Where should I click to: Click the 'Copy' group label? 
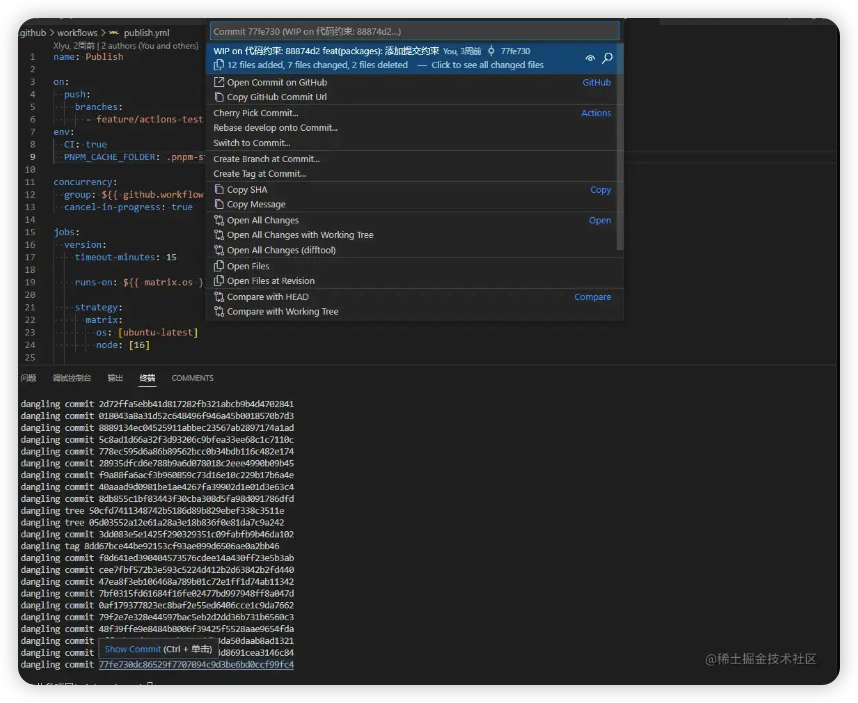(x=600, y=189)
